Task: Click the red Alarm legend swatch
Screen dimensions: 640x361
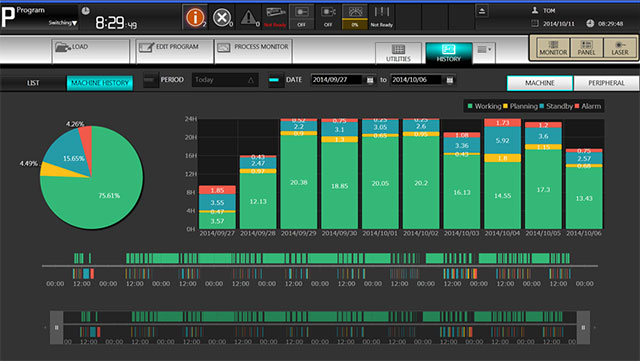Action: click(x=577, y=106)
